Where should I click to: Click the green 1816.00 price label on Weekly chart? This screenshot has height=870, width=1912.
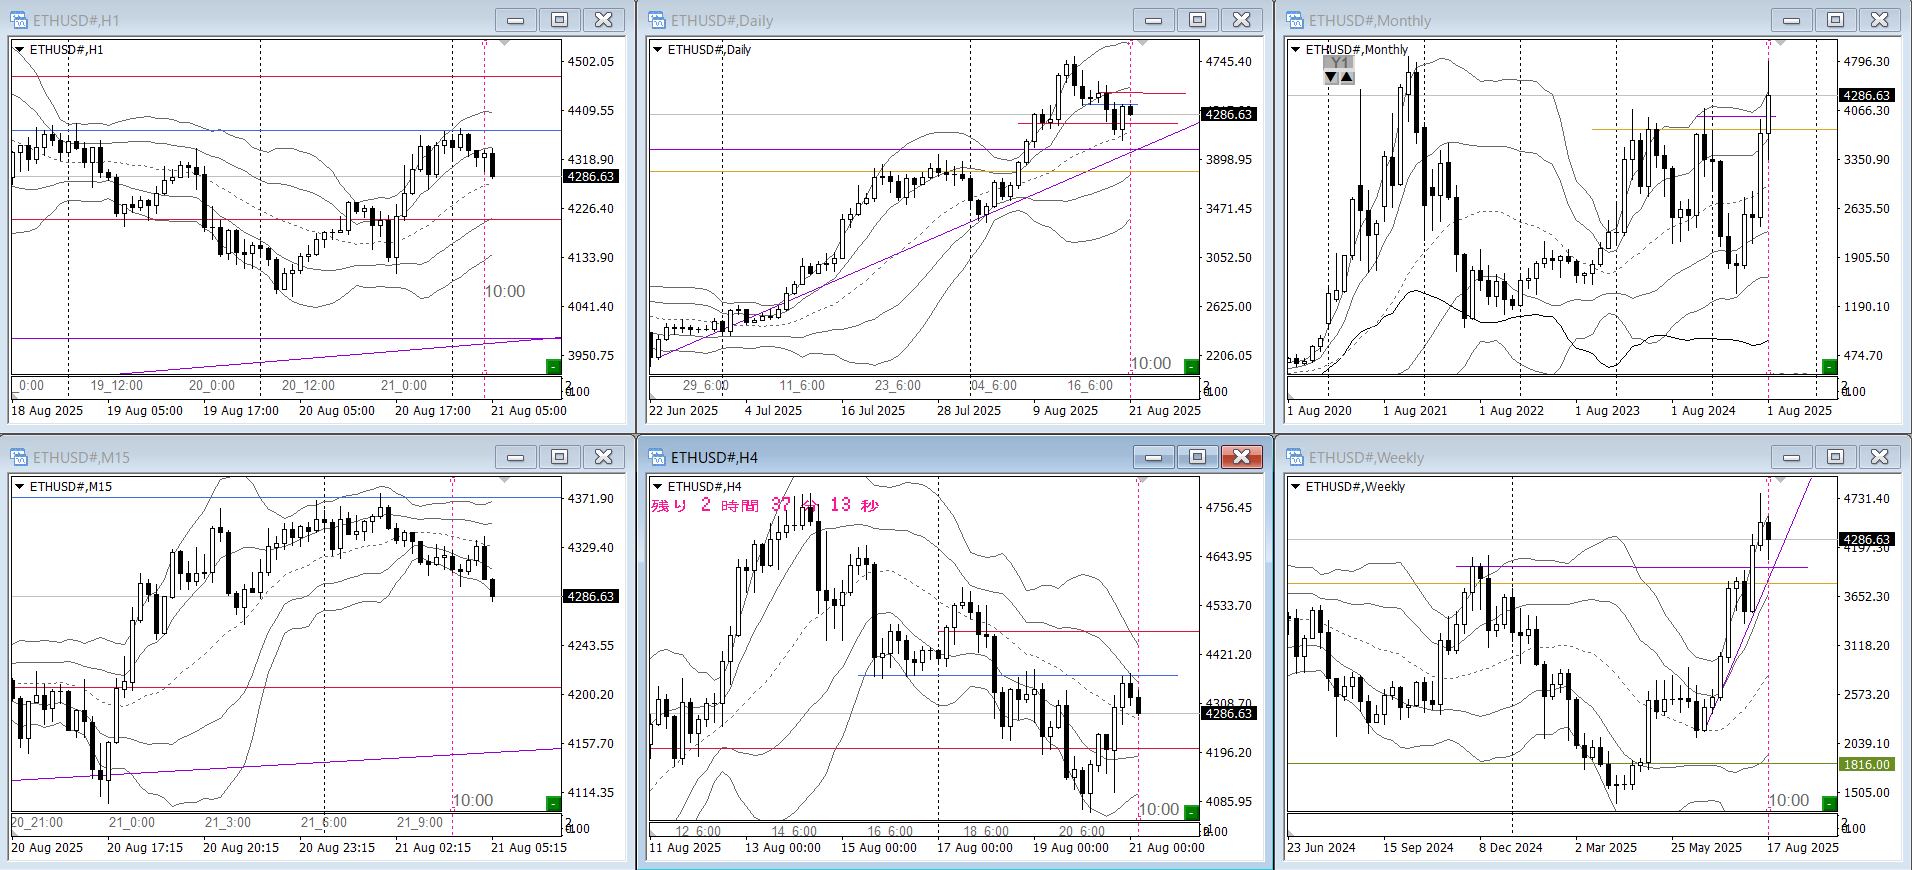[x=1866, y=764]
